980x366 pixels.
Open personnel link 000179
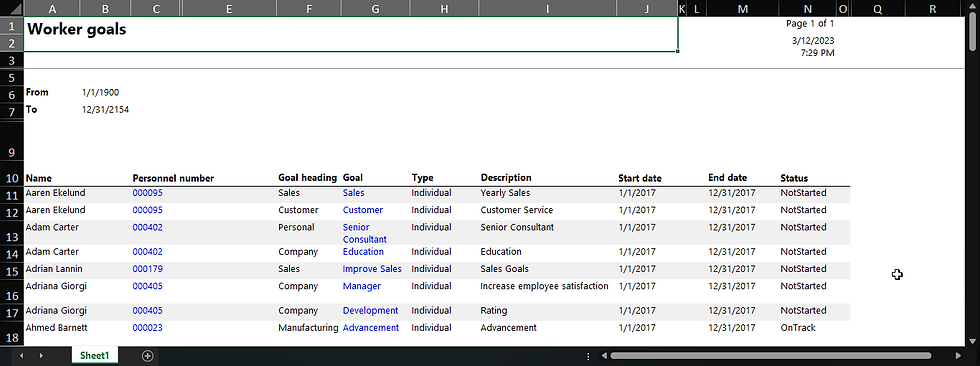click(148, 269)
